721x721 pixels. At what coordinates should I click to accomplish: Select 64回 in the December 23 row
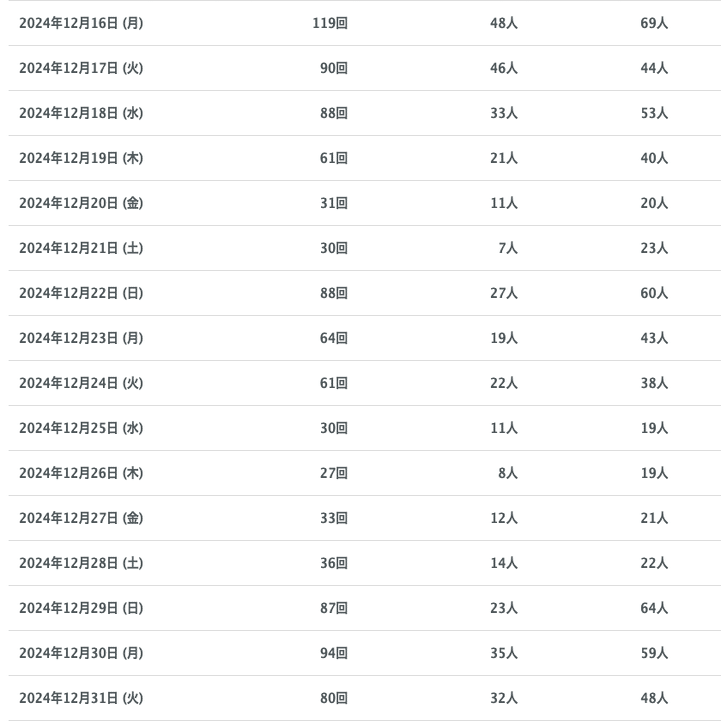coord(334,338)
